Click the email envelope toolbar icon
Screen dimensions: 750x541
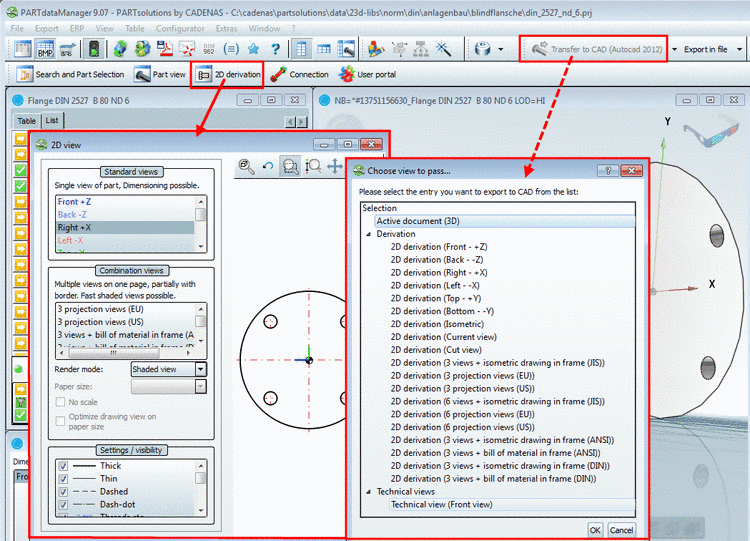click(x=187, y=49)
